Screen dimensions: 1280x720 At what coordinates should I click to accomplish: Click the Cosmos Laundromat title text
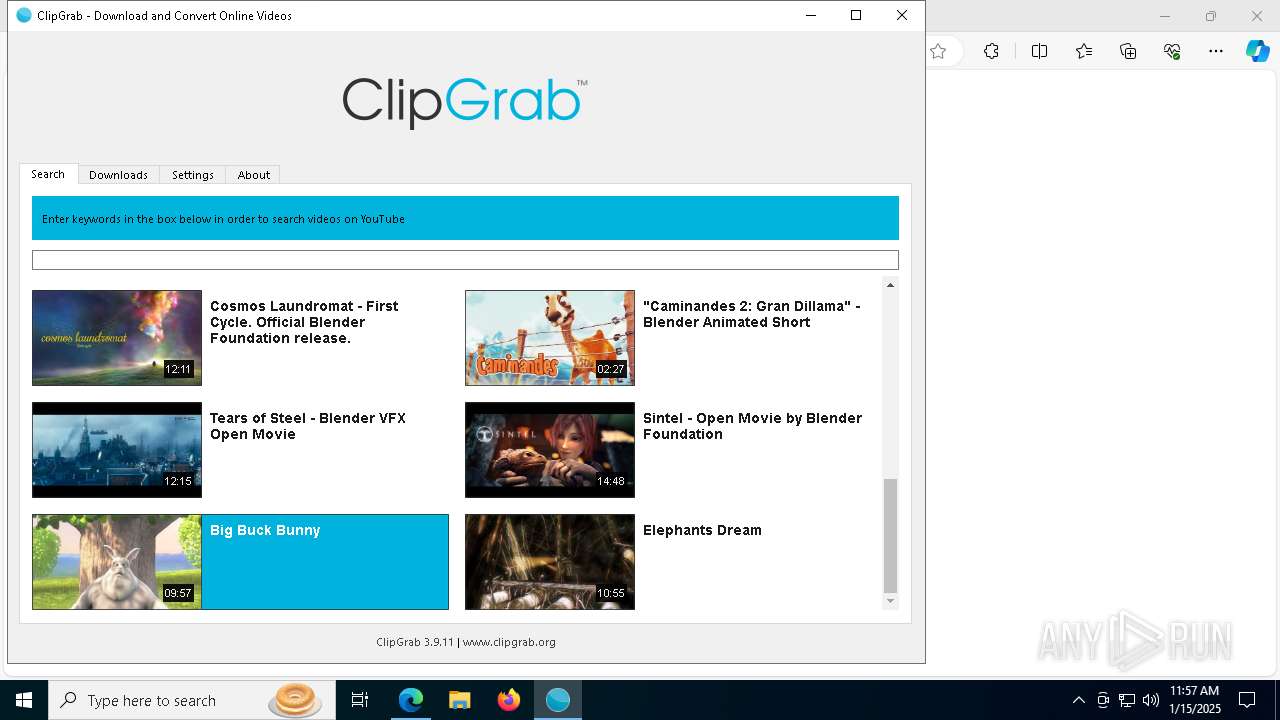(304, 322)
